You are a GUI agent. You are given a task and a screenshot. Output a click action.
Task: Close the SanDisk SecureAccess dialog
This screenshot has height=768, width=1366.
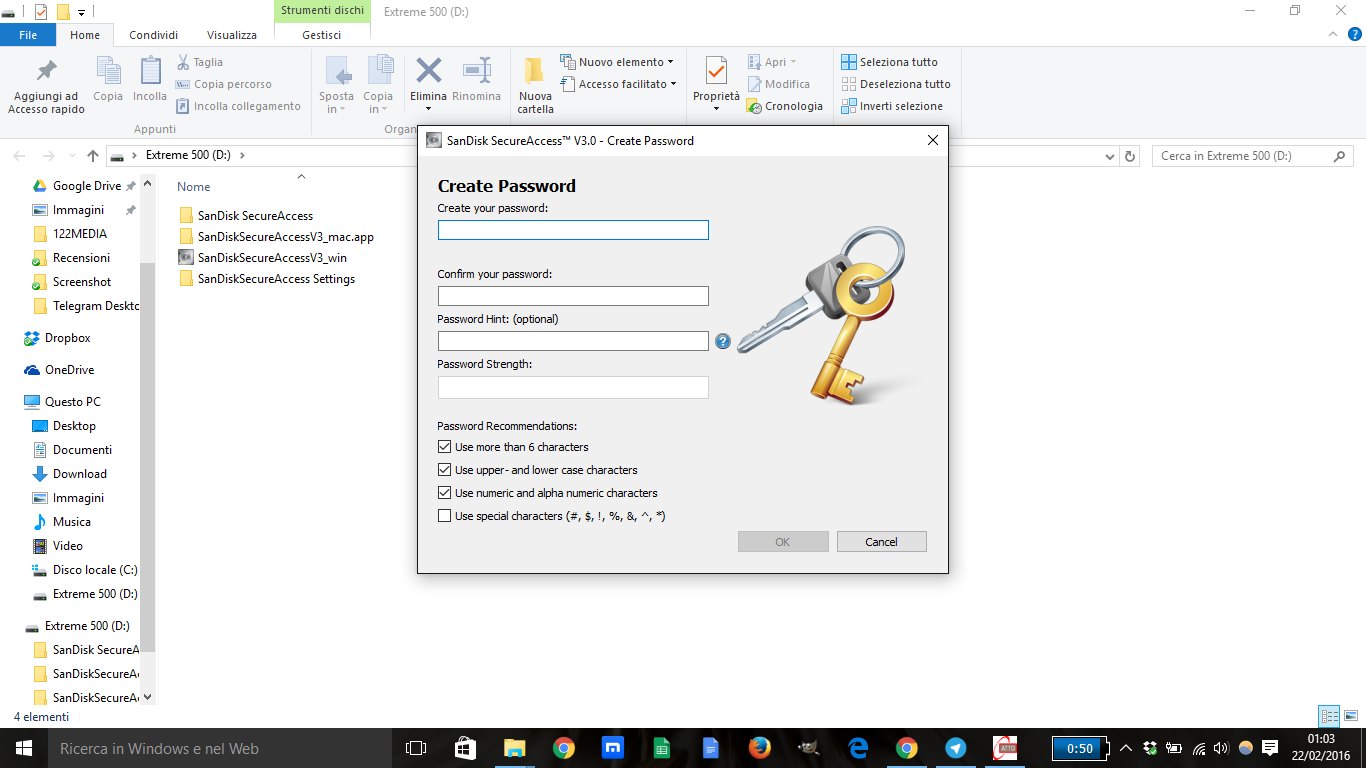(932, 141)
